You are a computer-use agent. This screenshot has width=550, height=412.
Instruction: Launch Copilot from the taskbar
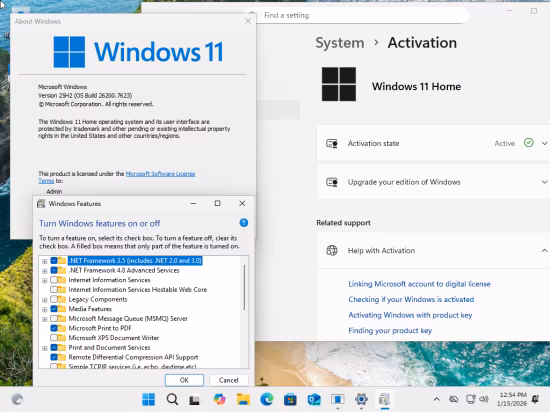220,399
